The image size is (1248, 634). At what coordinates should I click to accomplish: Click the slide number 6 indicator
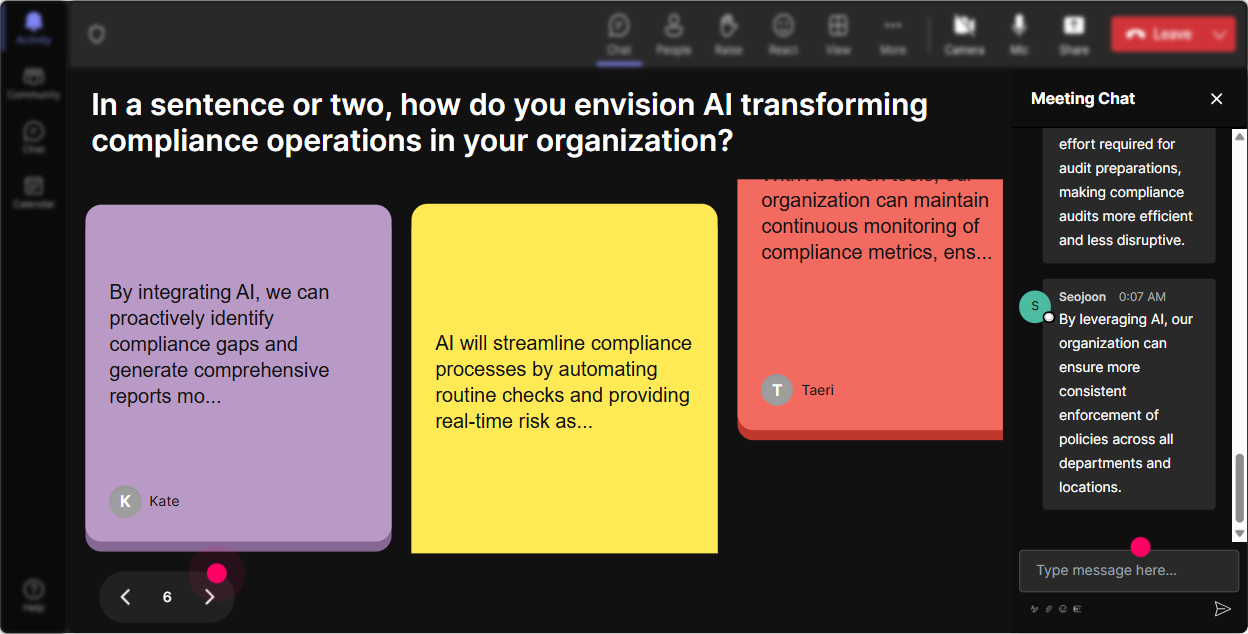click(x=167, y=597)
